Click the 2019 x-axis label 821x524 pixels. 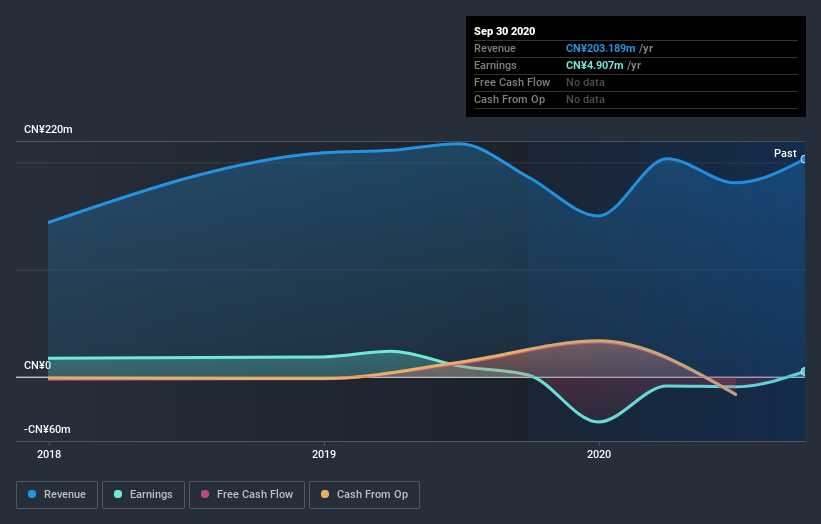click(324, 454)
